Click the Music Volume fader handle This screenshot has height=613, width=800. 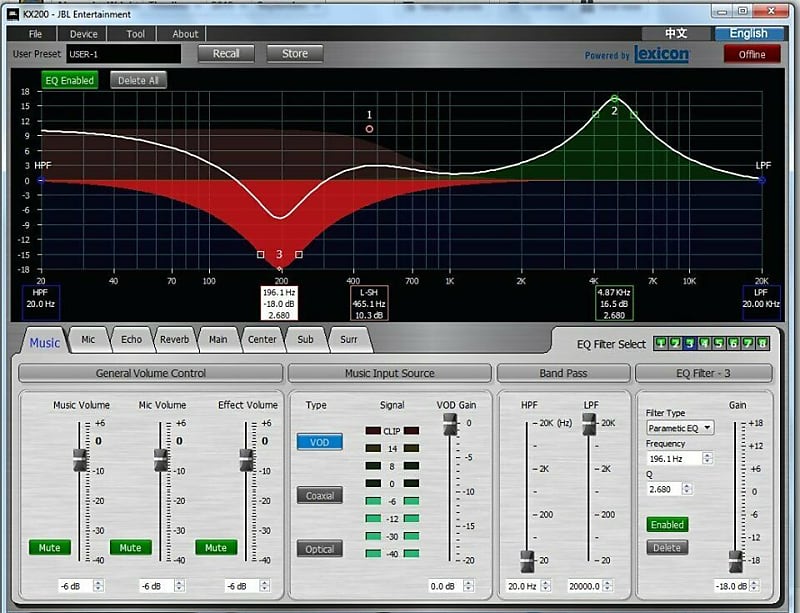80,460
